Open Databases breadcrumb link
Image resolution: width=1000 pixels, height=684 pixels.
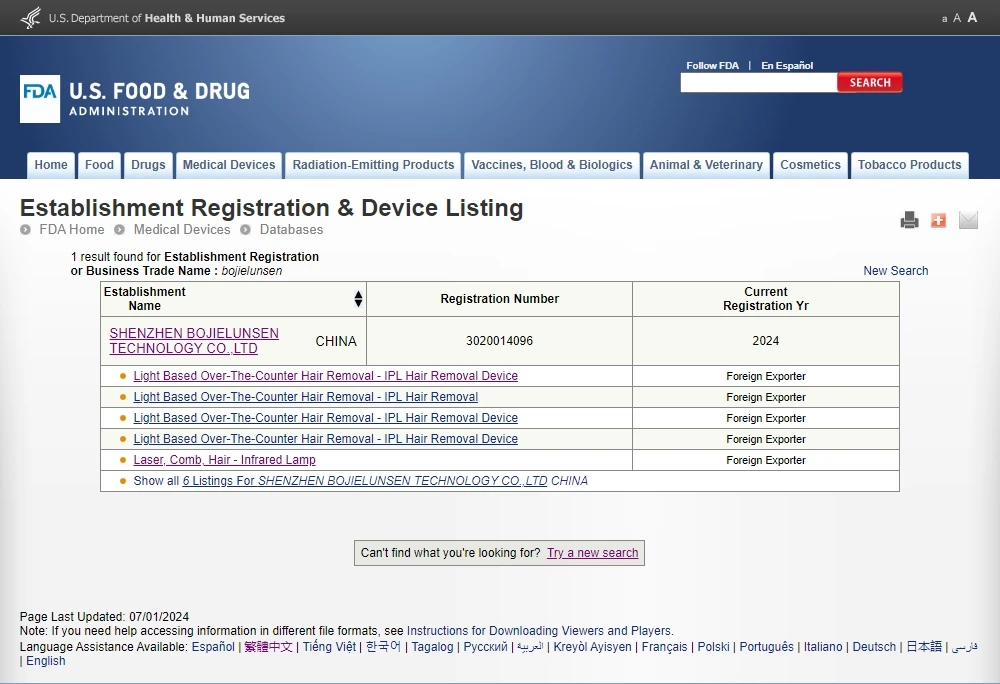click(291, 230)
